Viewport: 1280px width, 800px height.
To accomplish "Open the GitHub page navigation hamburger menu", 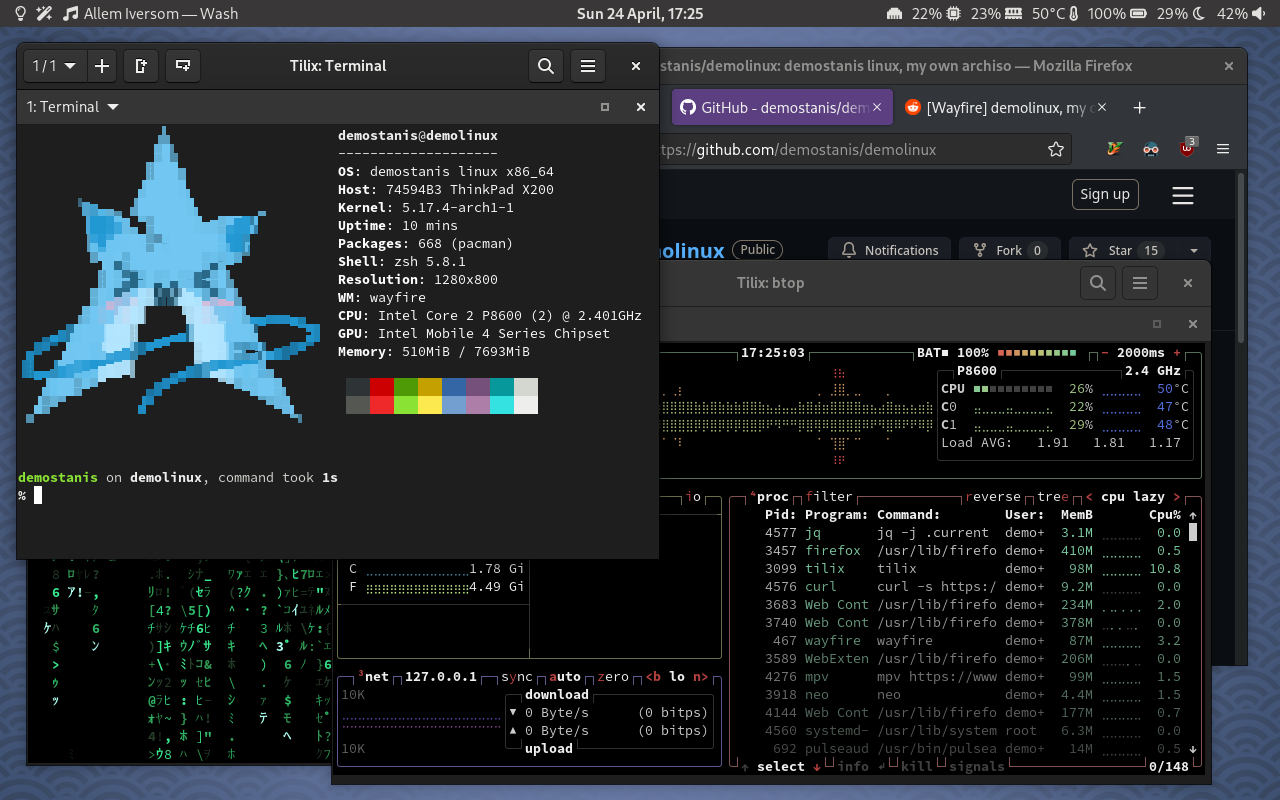I will (1183, 195).
